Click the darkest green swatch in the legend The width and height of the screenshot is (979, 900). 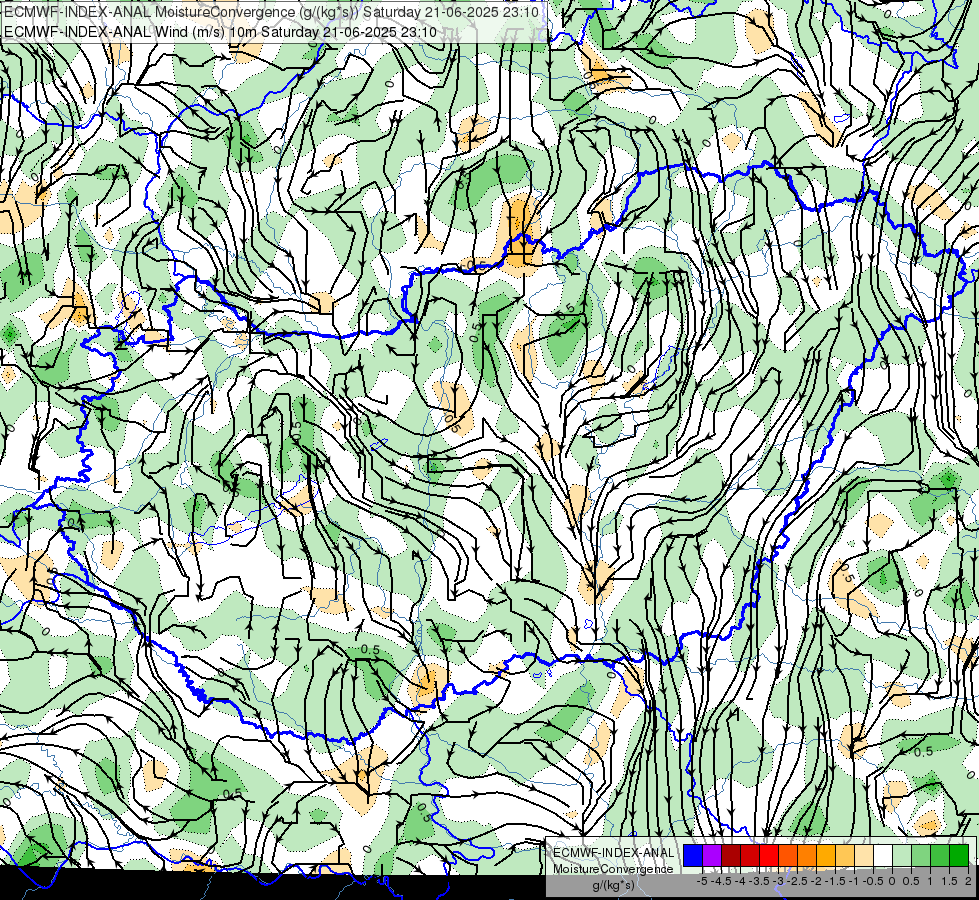click(x=959, y=856)
